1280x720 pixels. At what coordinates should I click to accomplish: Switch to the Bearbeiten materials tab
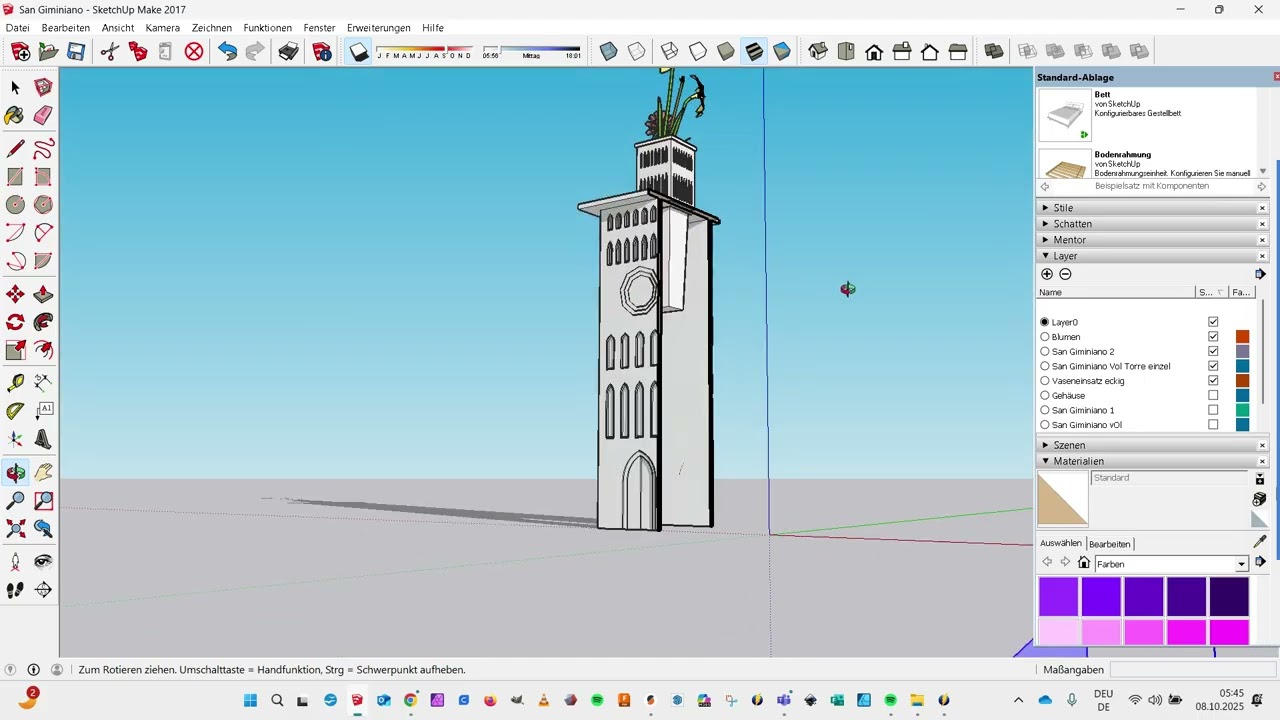coord(1110,544)
